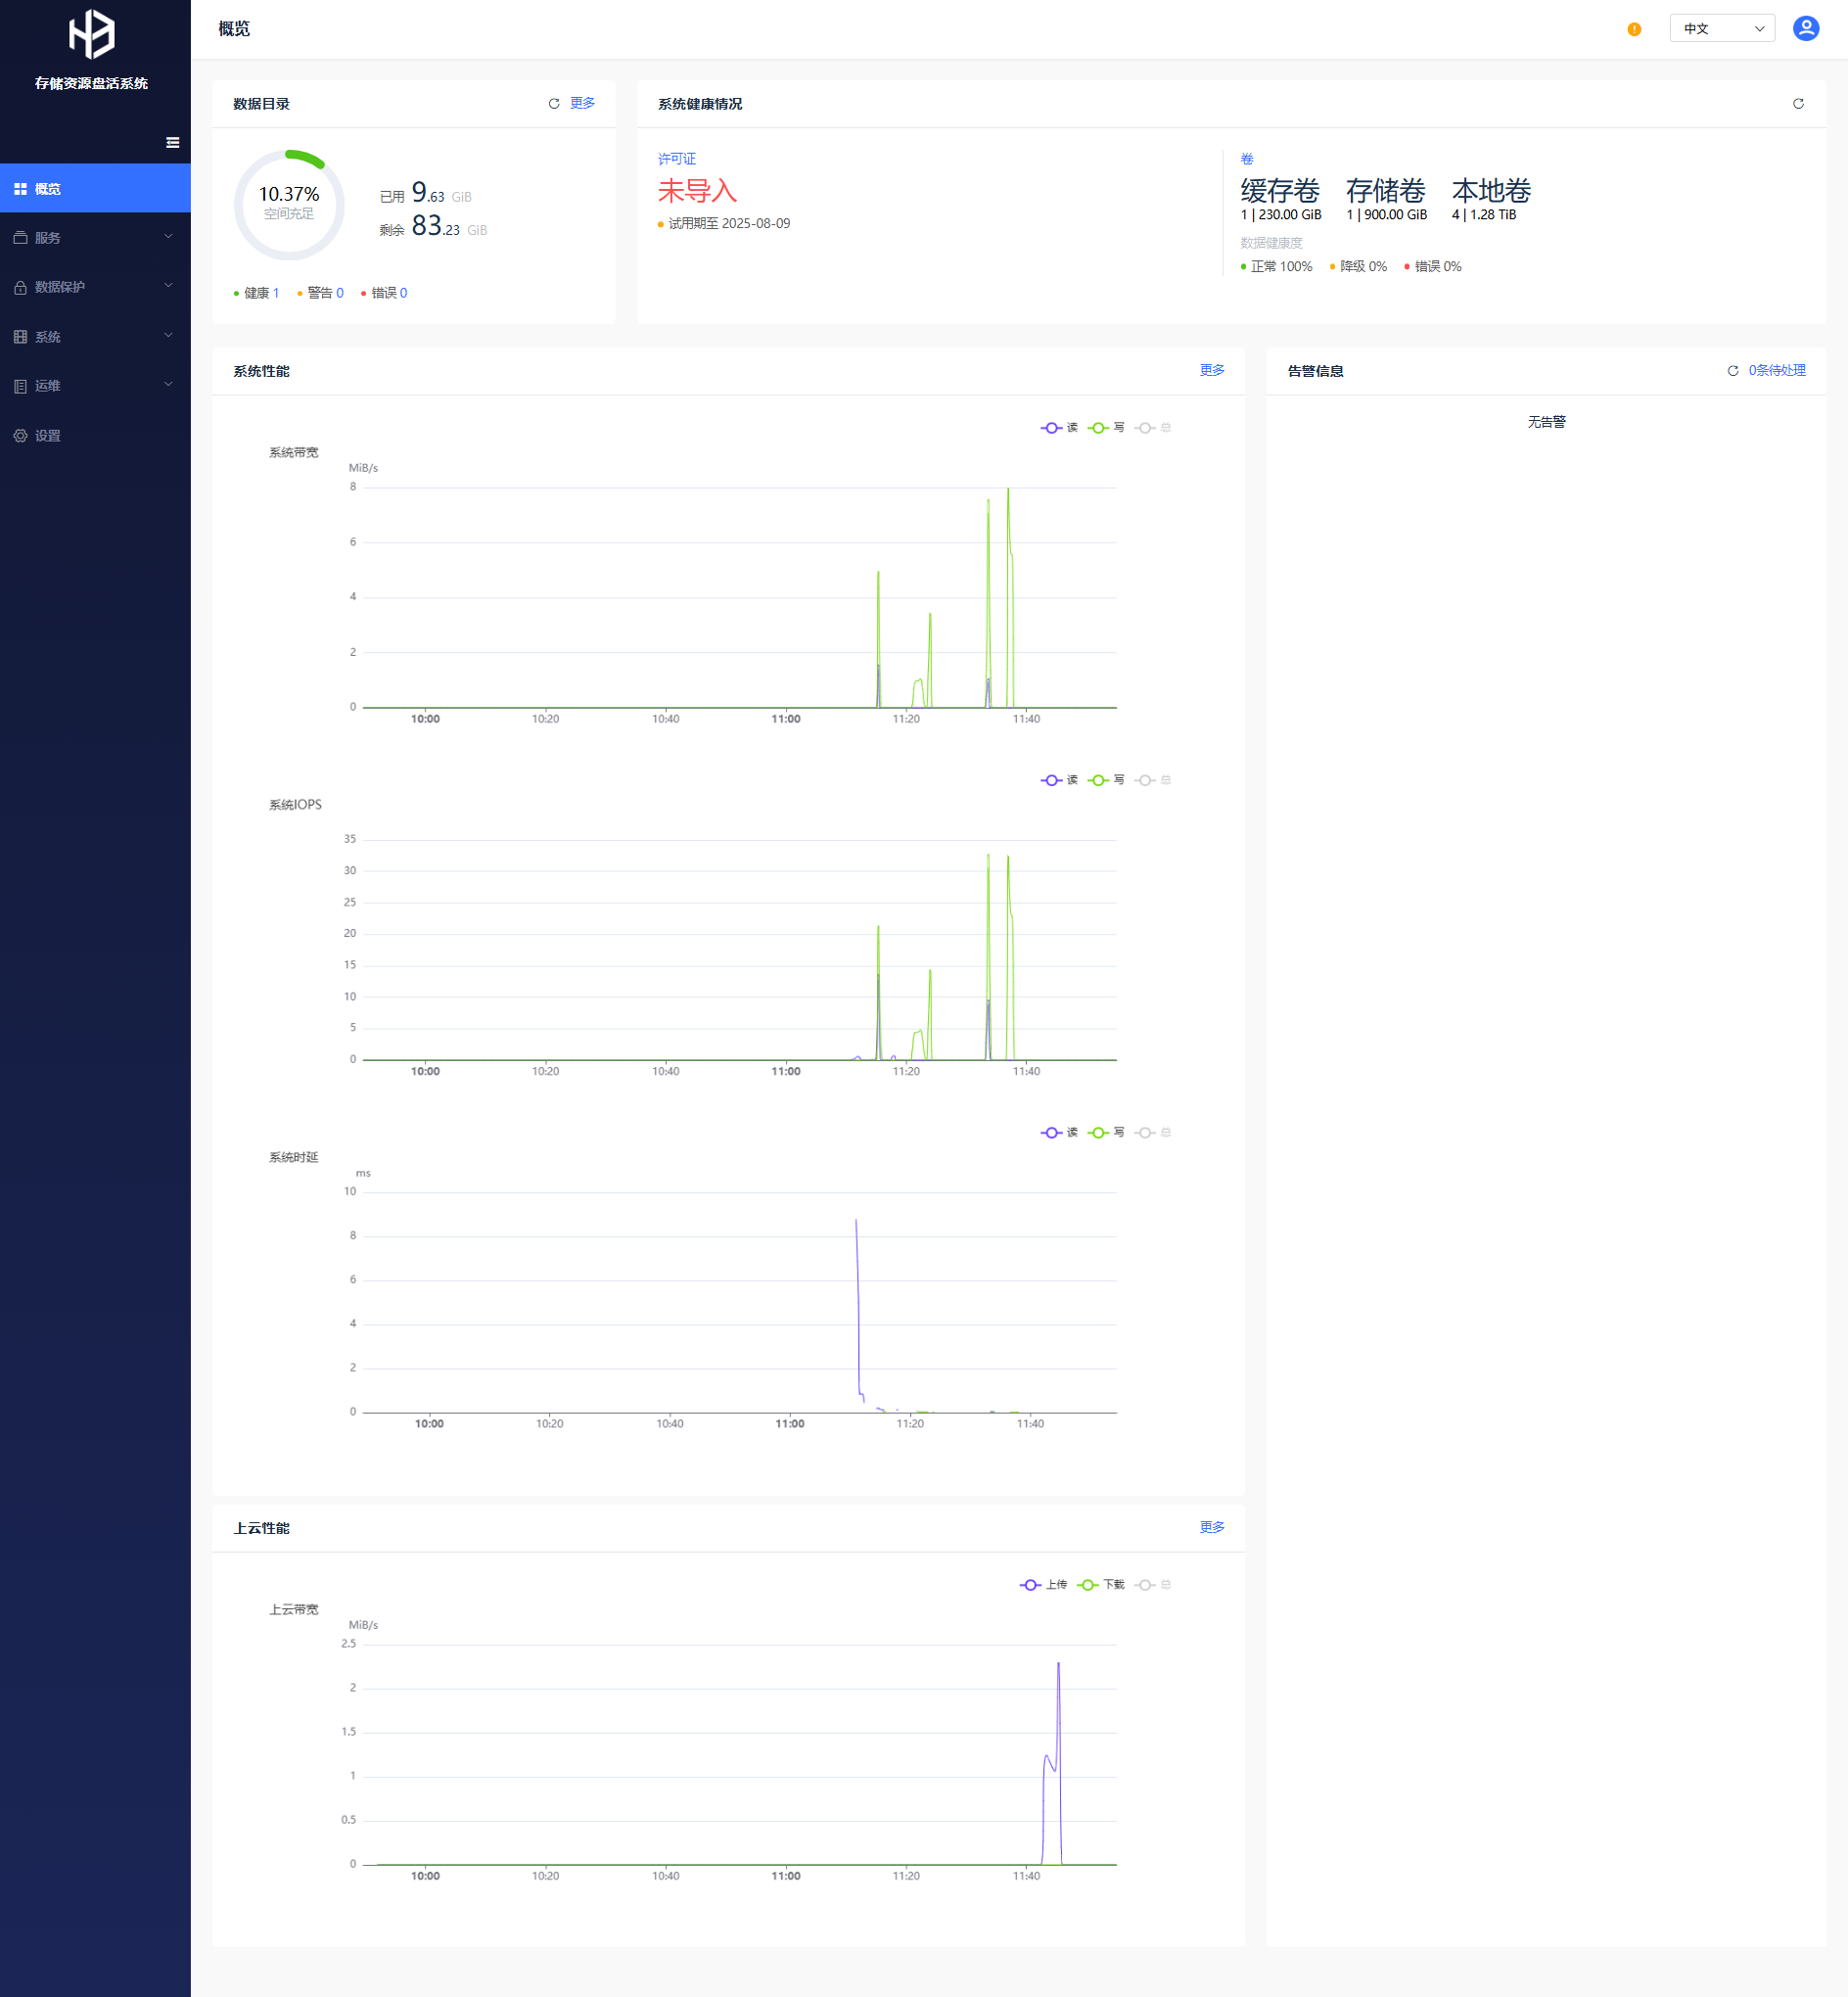Click 更多 link in 数据目录 panel
Viewport: 1848px width, 1997px height.
582,103
